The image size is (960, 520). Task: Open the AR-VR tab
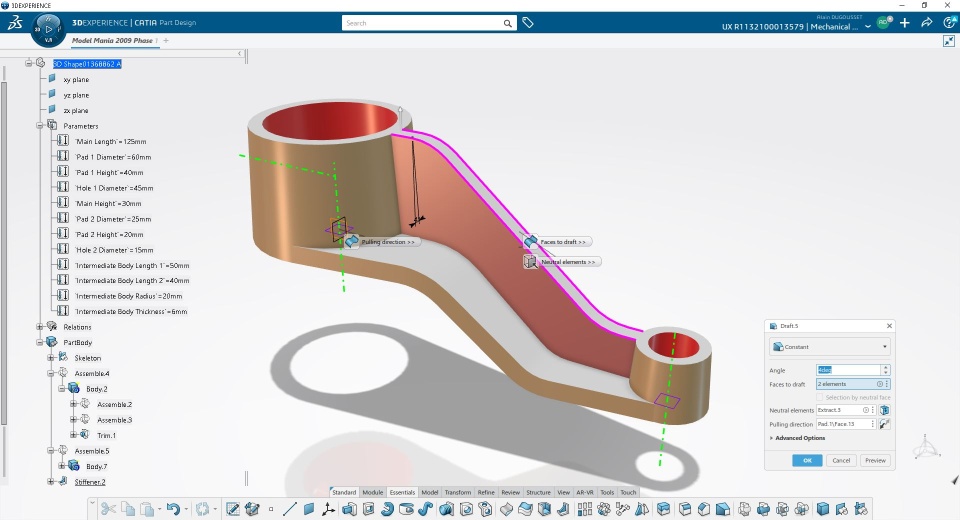[x=585, y=492]
